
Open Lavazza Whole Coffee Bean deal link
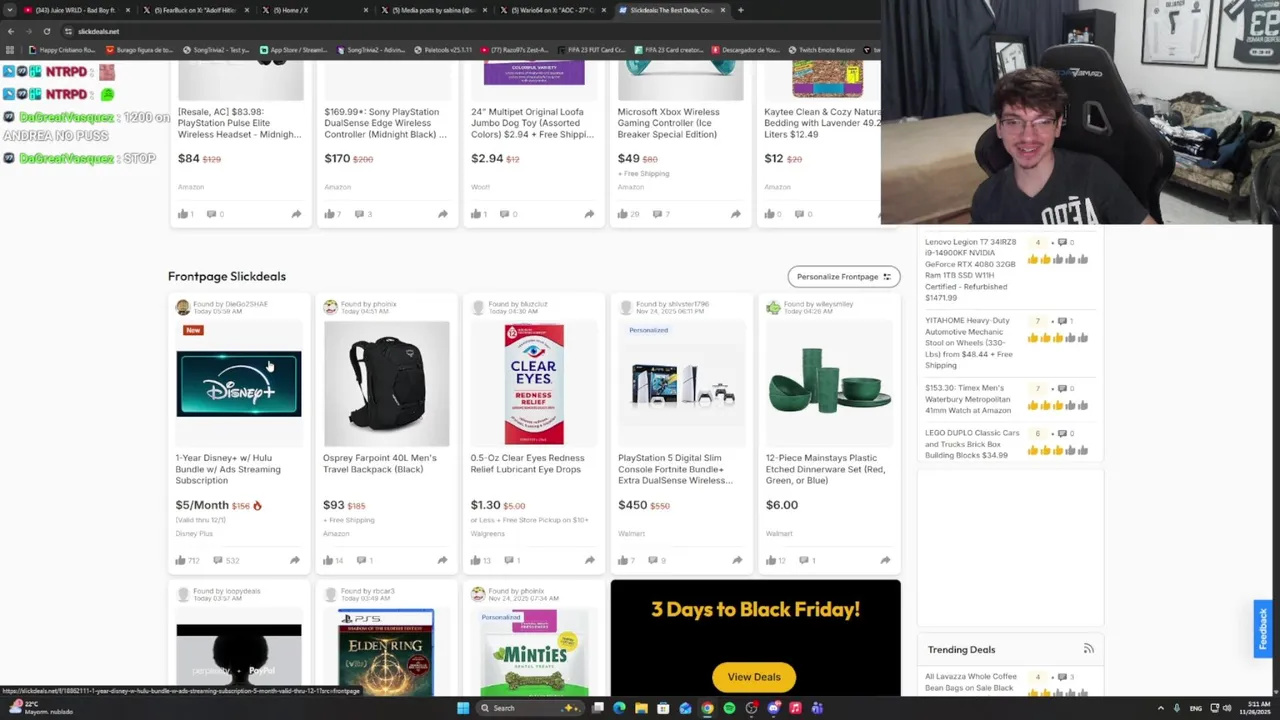click(x=970, y=682)
